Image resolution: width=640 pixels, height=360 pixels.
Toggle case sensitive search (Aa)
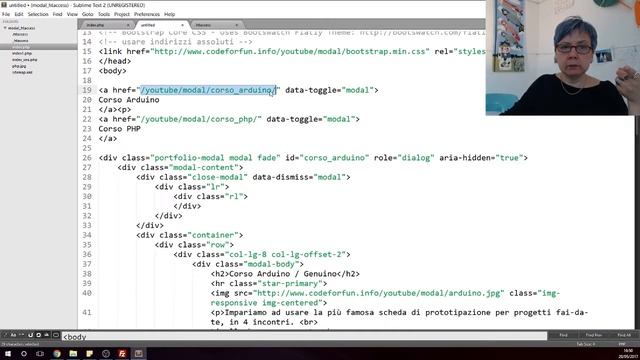pyautogui.click(x=13, y=335)
